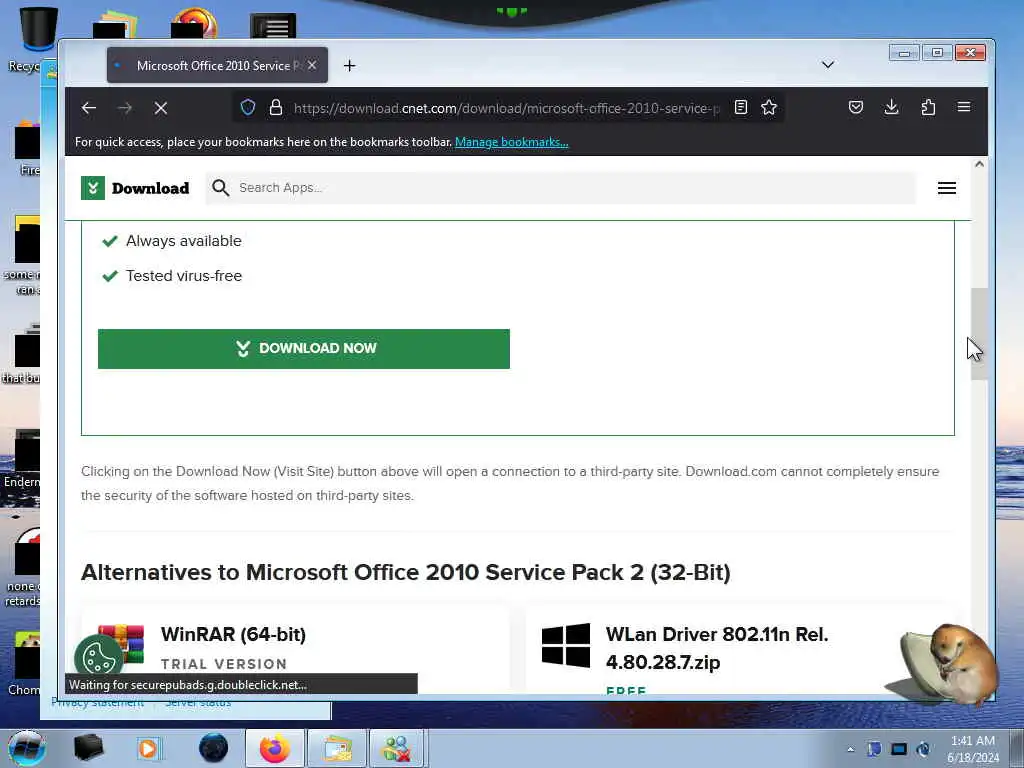Open the file explorer taskbar icon
The height and width of the screenshot is (768, 1024).
336,748
